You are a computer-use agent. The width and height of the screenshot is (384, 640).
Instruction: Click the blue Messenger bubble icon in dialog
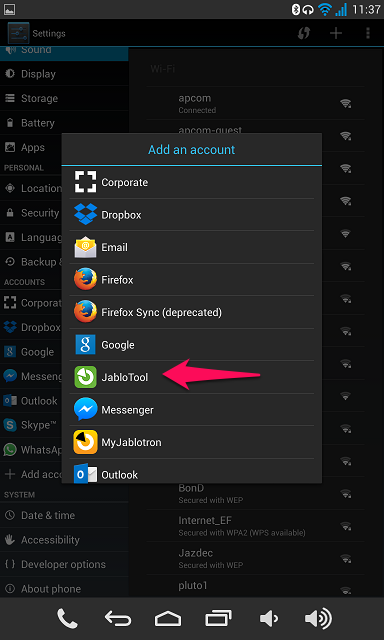click(85, 409)
